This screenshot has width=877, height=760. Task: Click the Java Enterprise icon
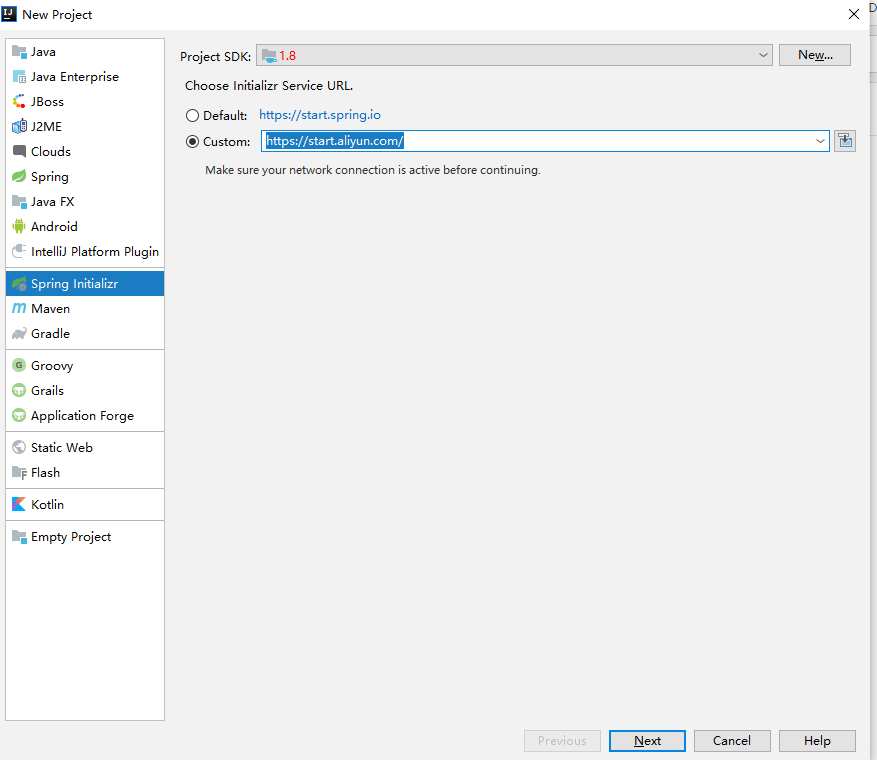[x=19, y=77]
